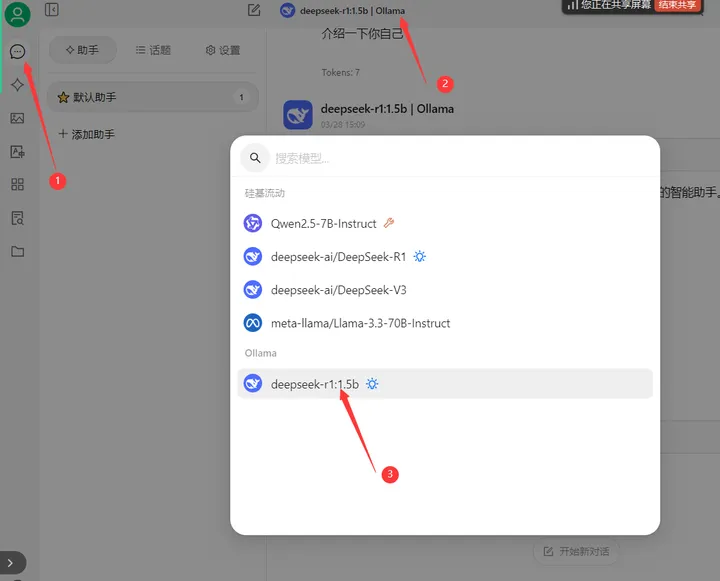Click the Qwen model logo icon
The height and width of the screenshot is (581, 720).
pyautogui.click(x=253, y=223)
